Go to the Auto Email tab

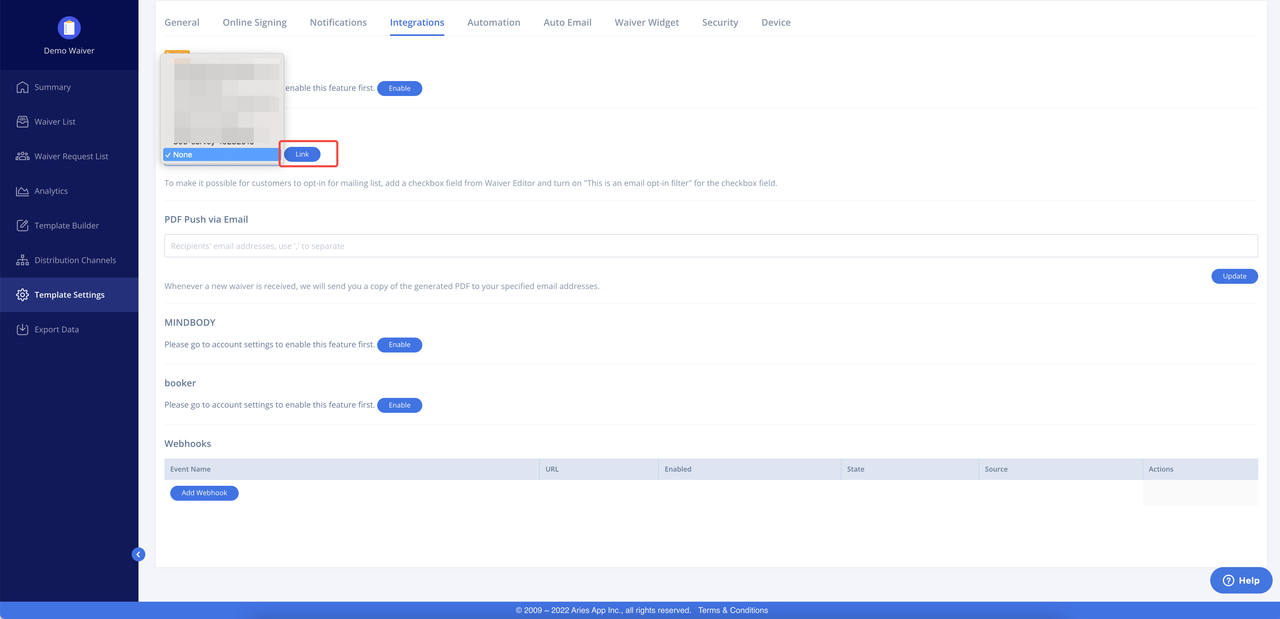coord(568,22)
